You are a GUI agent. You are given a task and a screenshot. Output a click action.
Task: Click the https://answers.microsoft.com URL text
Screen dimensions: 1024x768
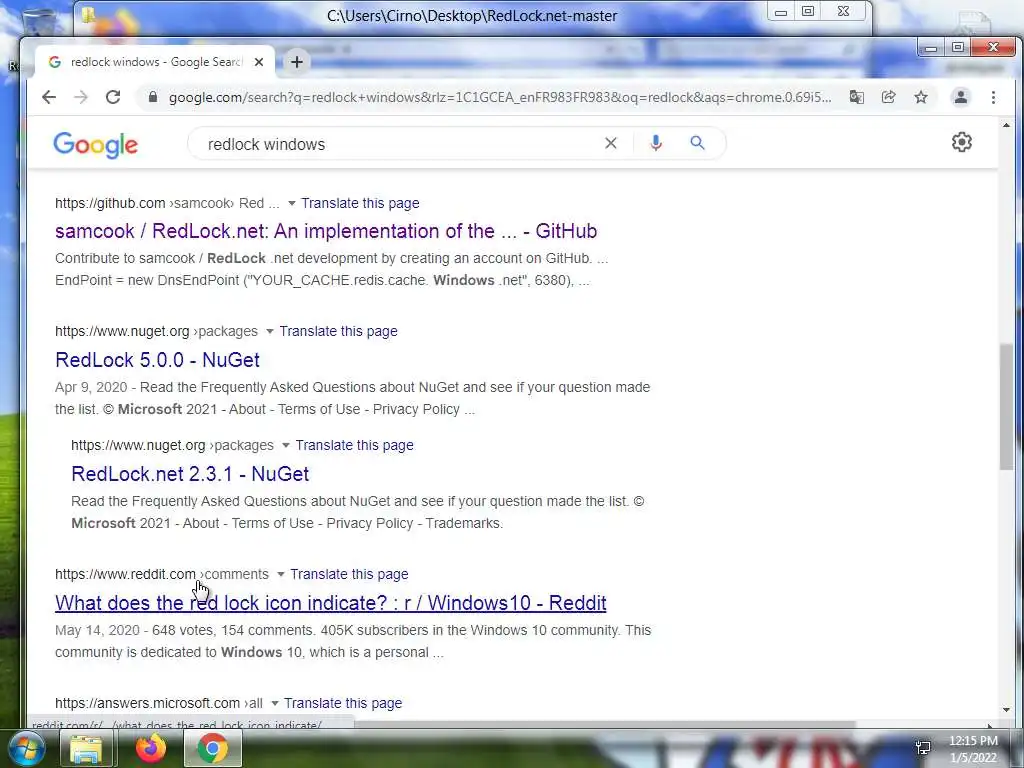(x=147, y=703)
